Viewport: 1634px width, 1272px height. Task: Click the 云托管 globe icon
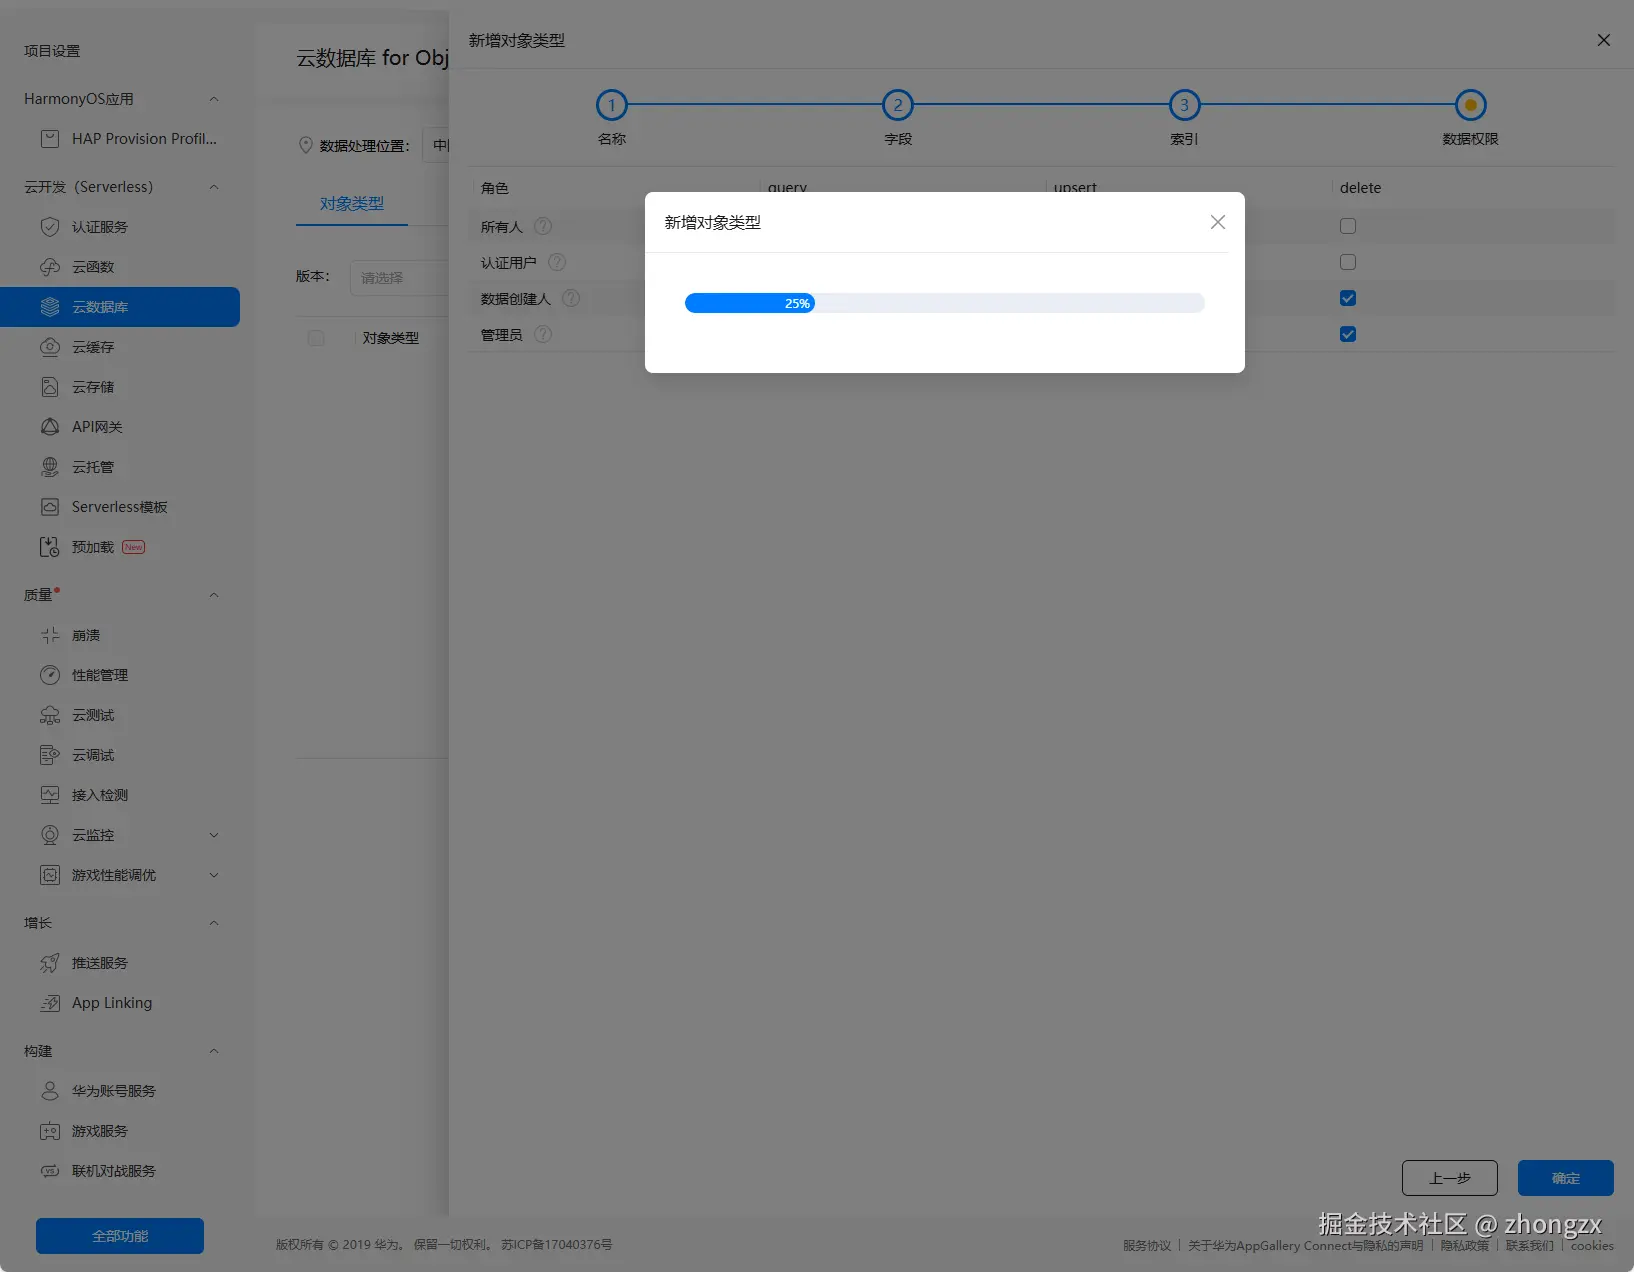tap(49, 467)
